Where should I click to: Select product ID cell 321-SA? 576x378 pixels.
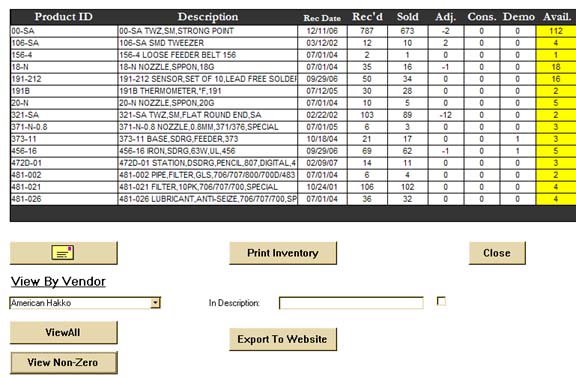pos(64,115)
